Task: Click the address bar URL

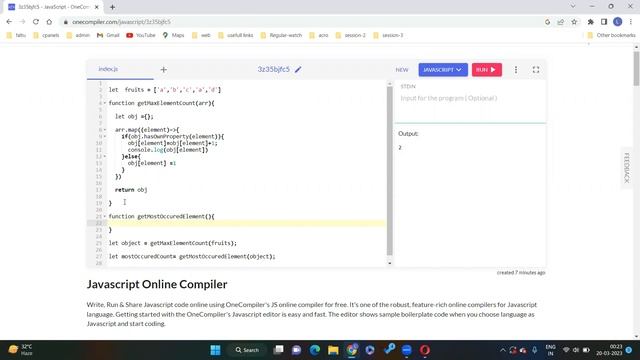Action: coord(121,22)
